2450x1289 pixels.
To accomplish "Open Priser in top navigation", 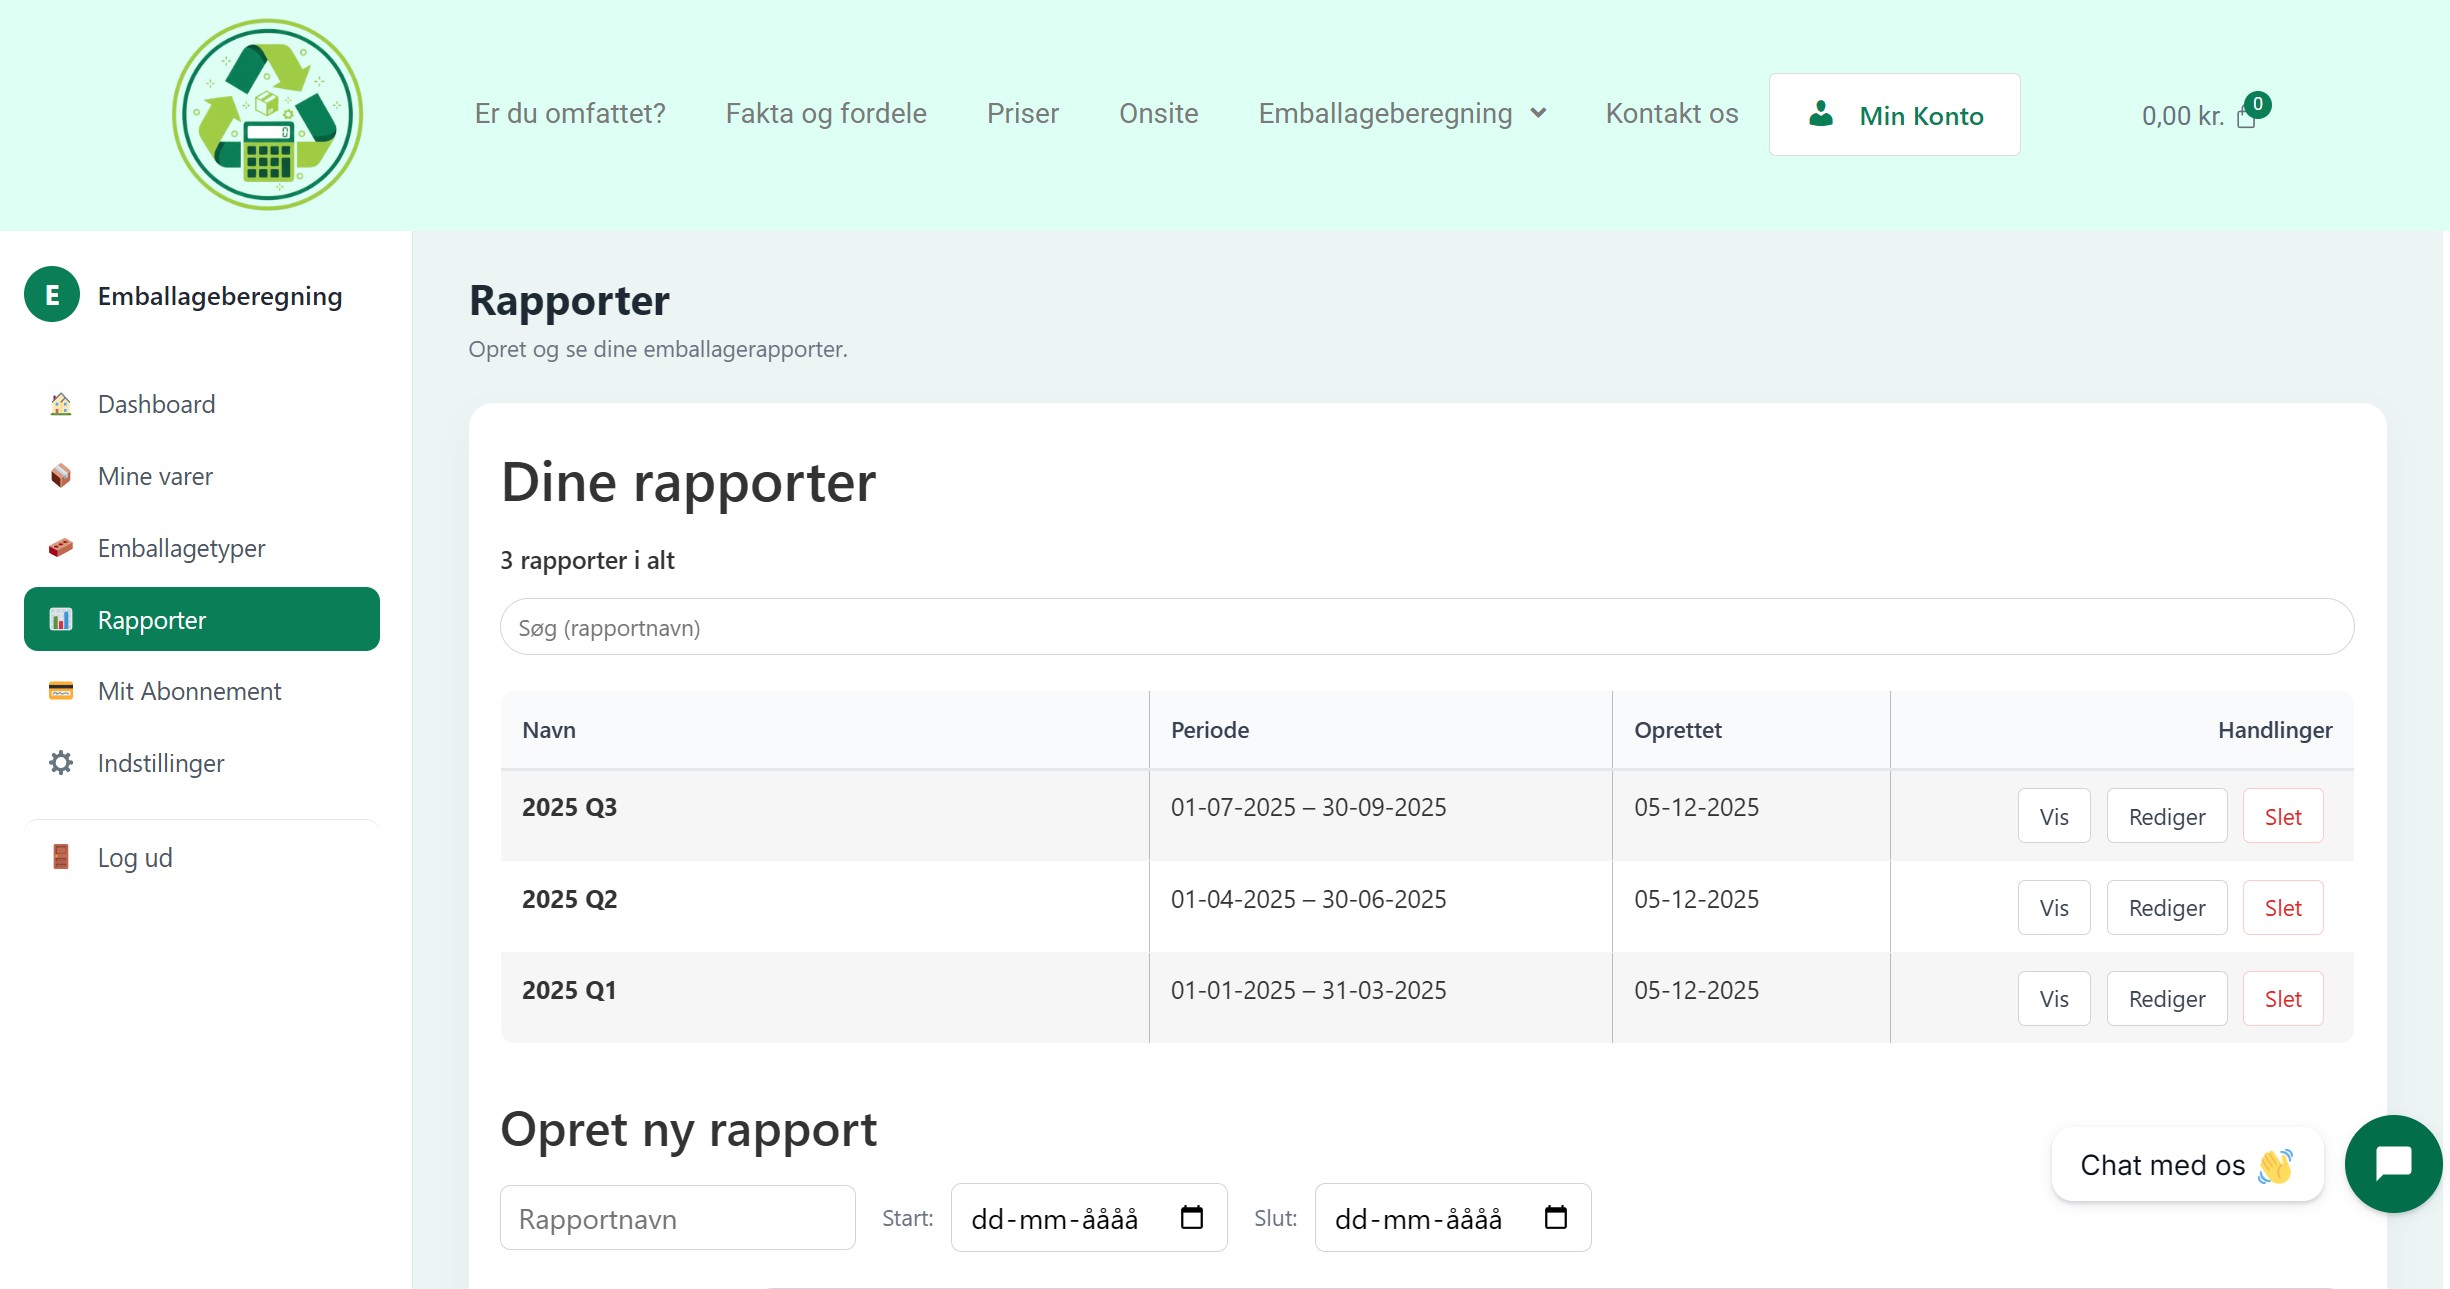I will (1022, 113).
